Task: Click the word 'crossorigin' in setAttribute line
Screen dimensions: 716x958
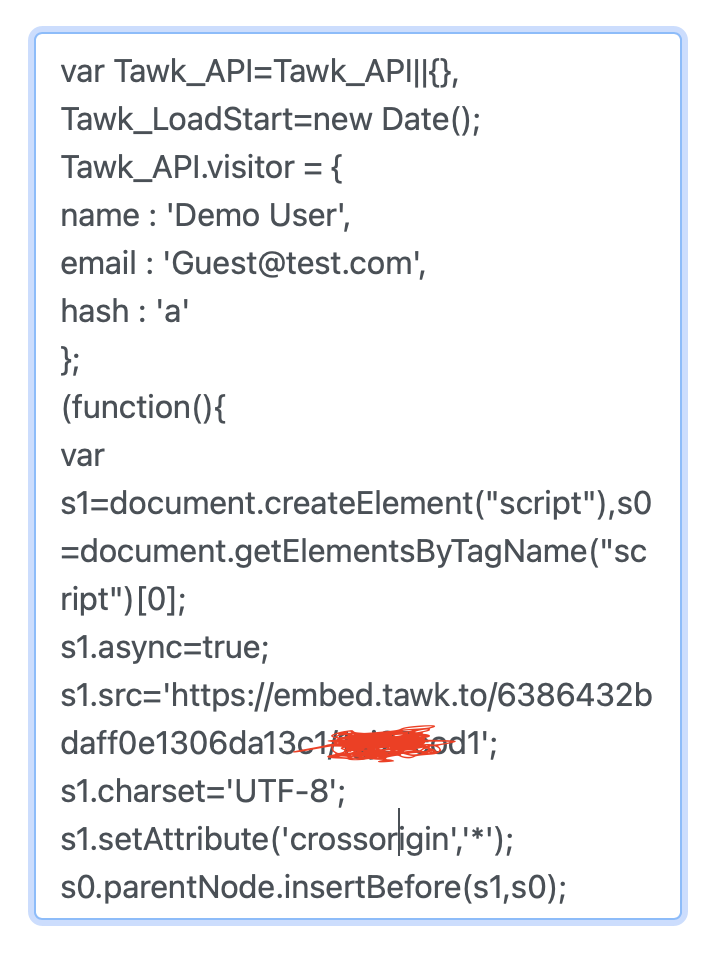Action: click(x=370, y=839)
